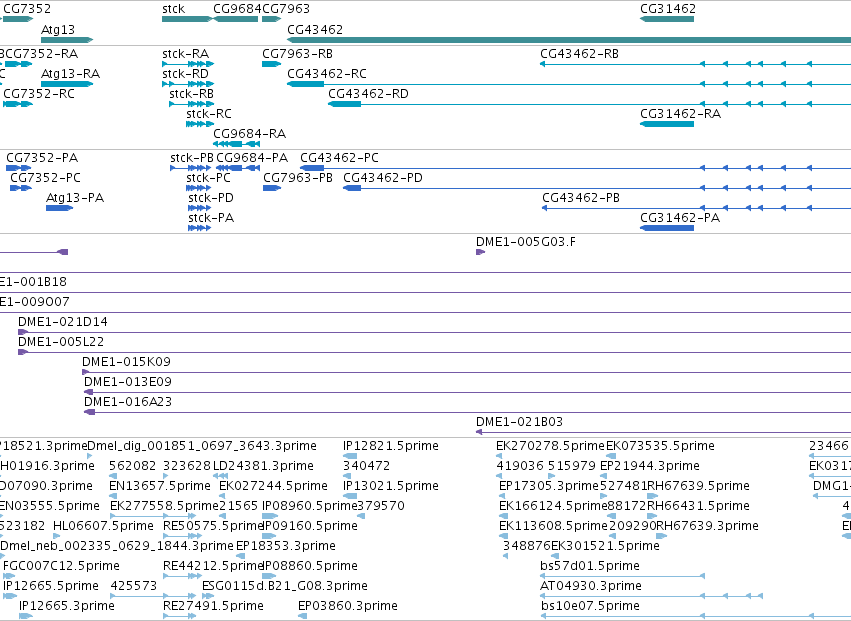The width and height of the screenshot is (851, 621).
Task: Open the CG43462-RC transcript label
Action: point(327,74)
